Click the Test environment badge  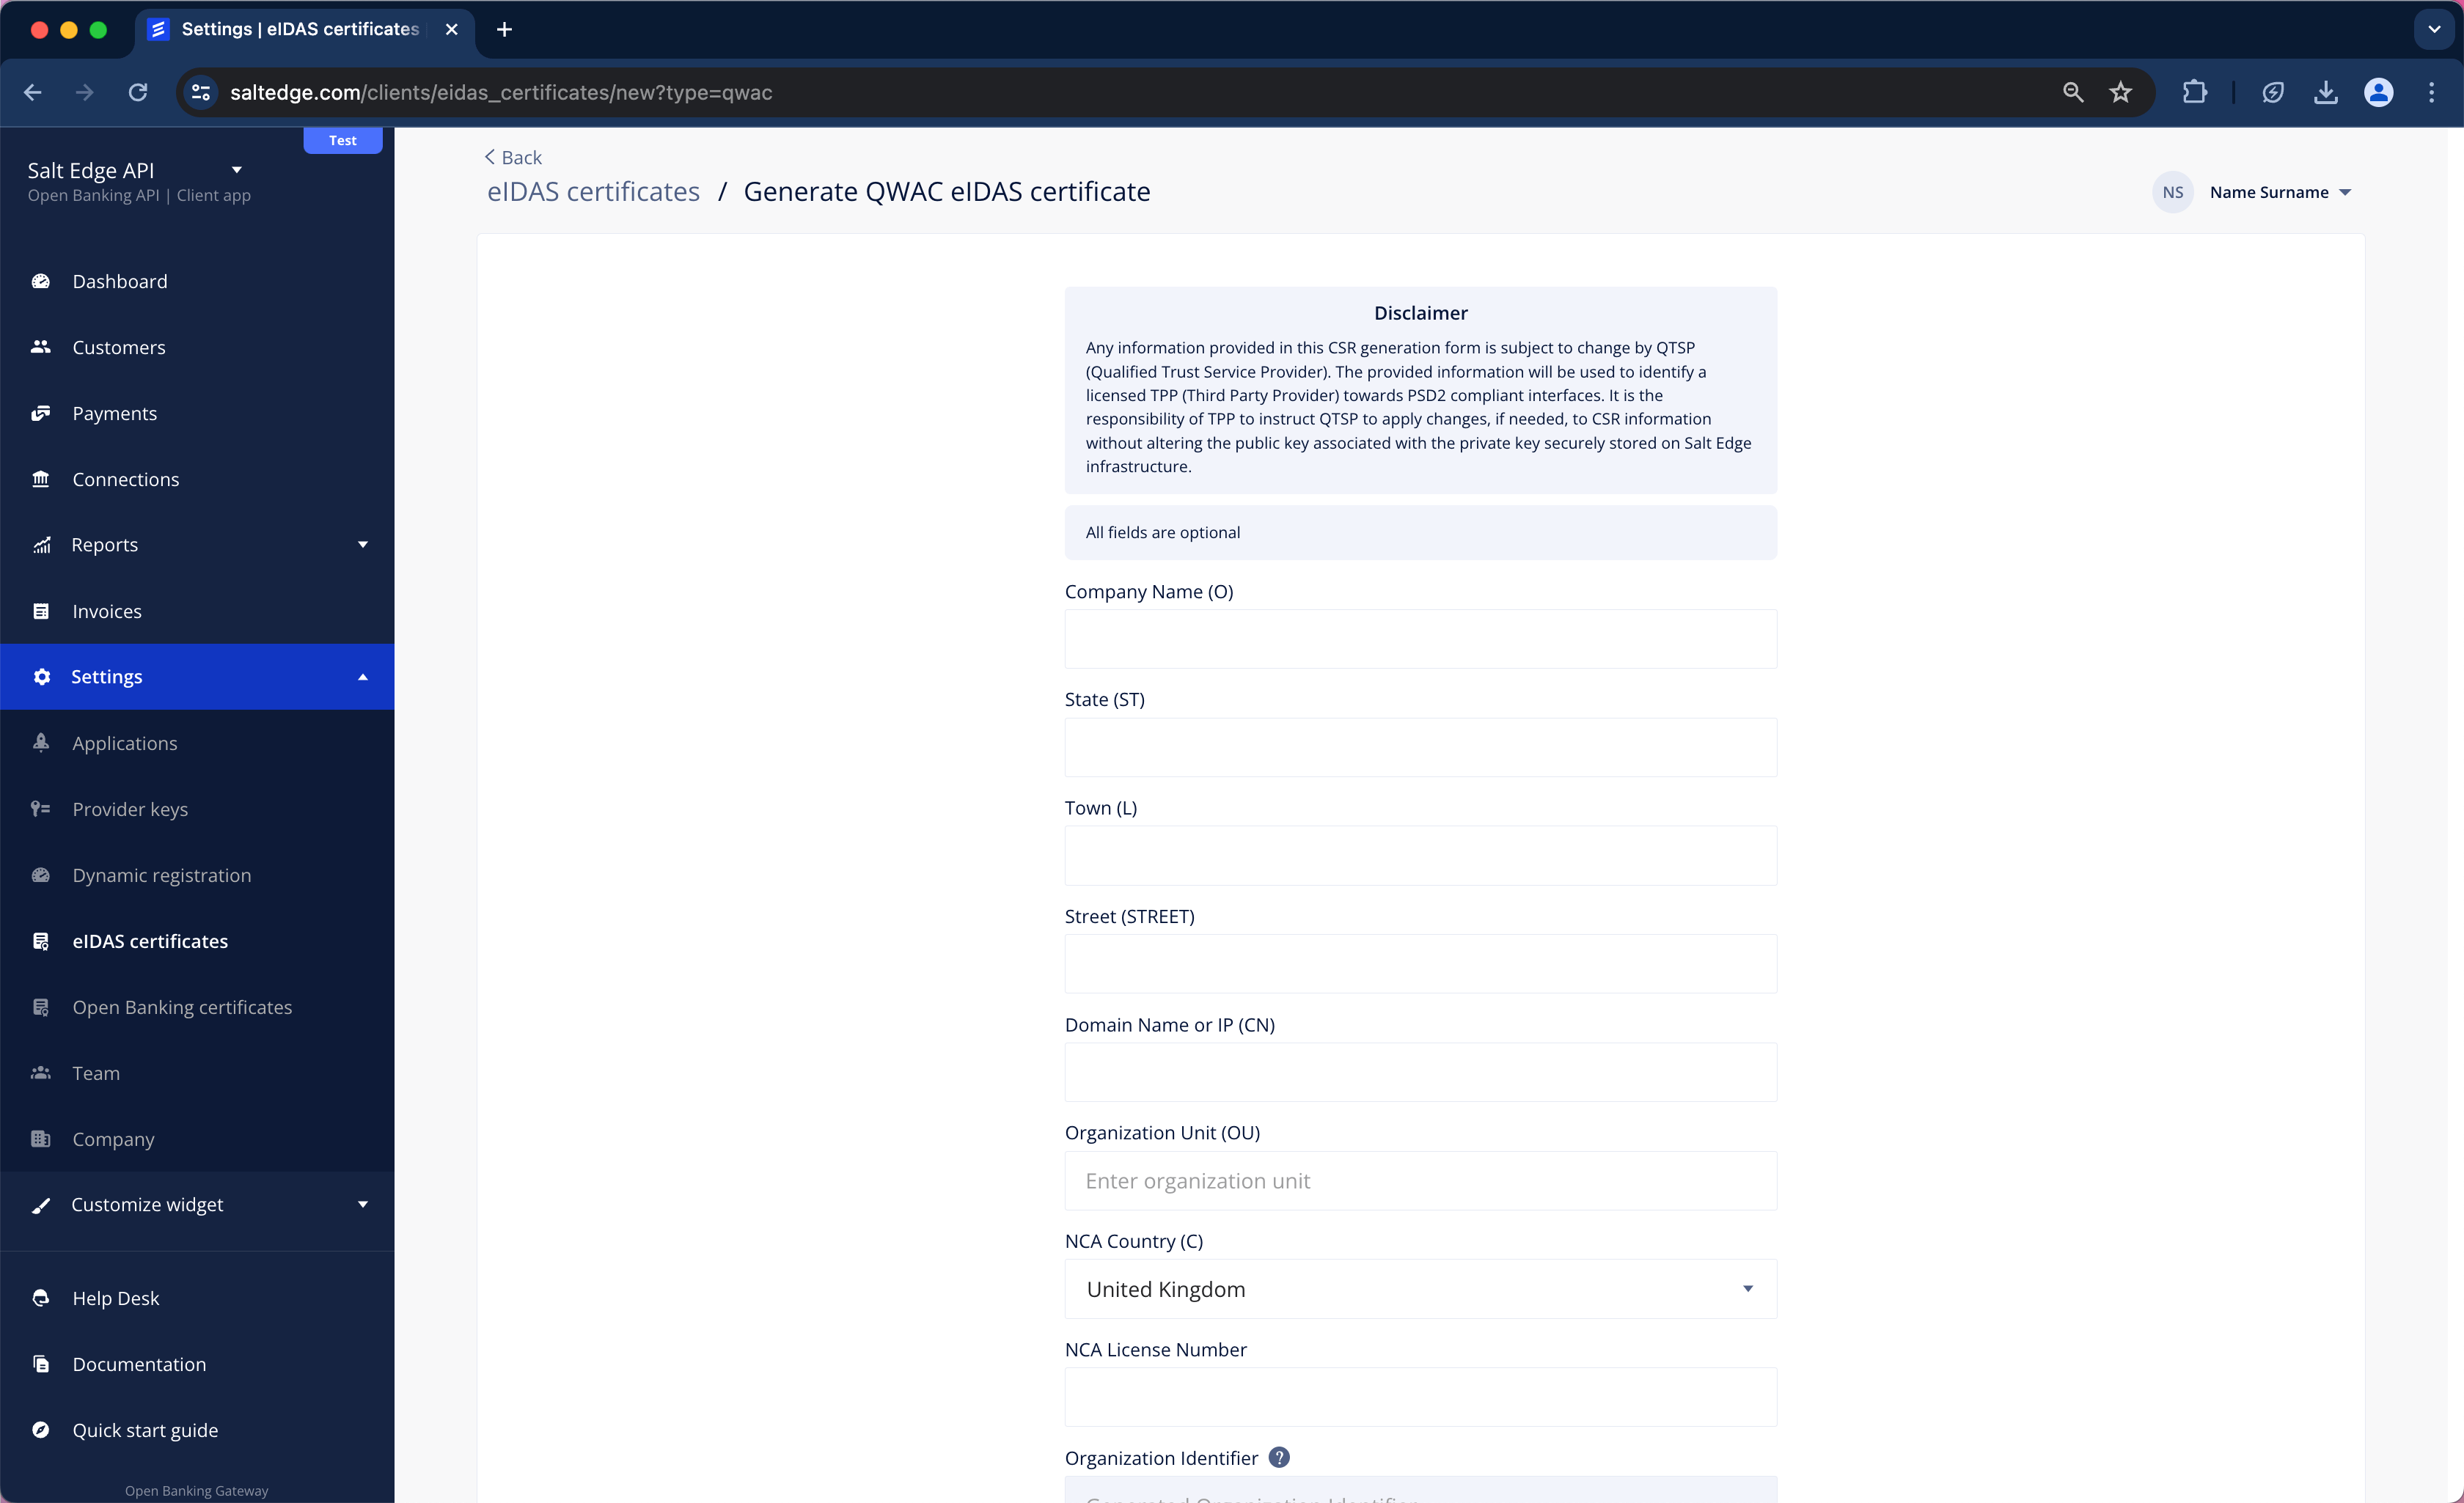343,141
